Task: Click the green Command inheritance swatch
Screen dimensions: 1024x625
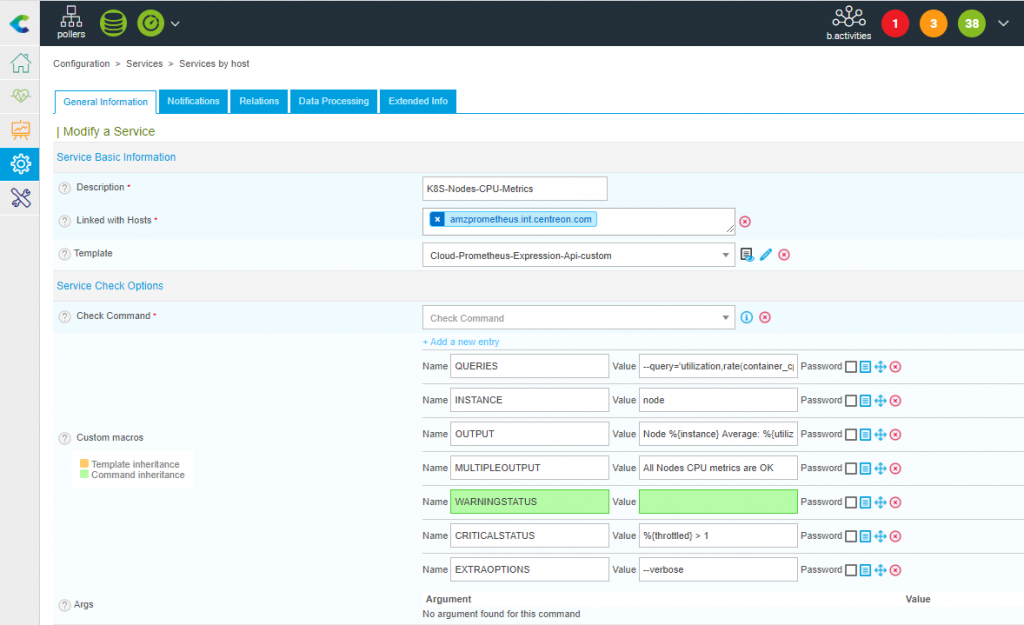Action: coord(84,474)
